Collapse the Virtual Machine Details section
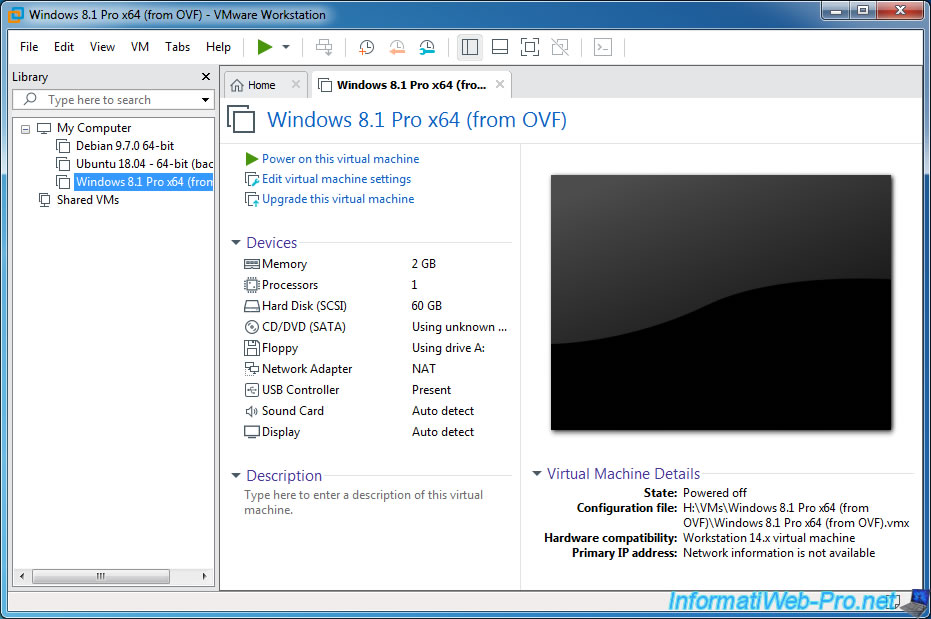The height and width of the screenshot is (619, 931). pos(537,474)
